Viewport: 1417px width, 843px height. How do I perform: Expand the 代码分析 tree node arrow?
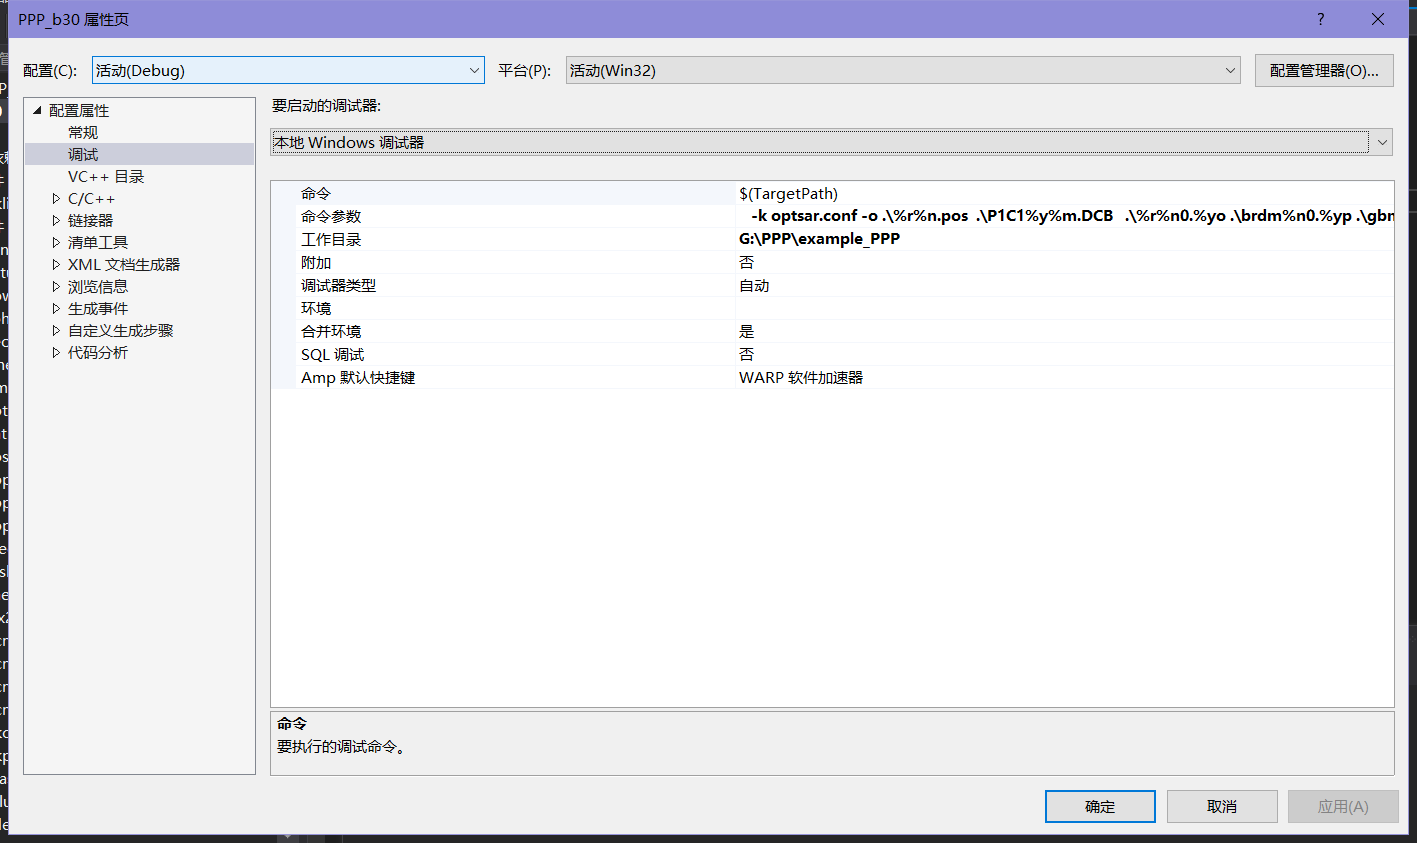click(56, 352)
